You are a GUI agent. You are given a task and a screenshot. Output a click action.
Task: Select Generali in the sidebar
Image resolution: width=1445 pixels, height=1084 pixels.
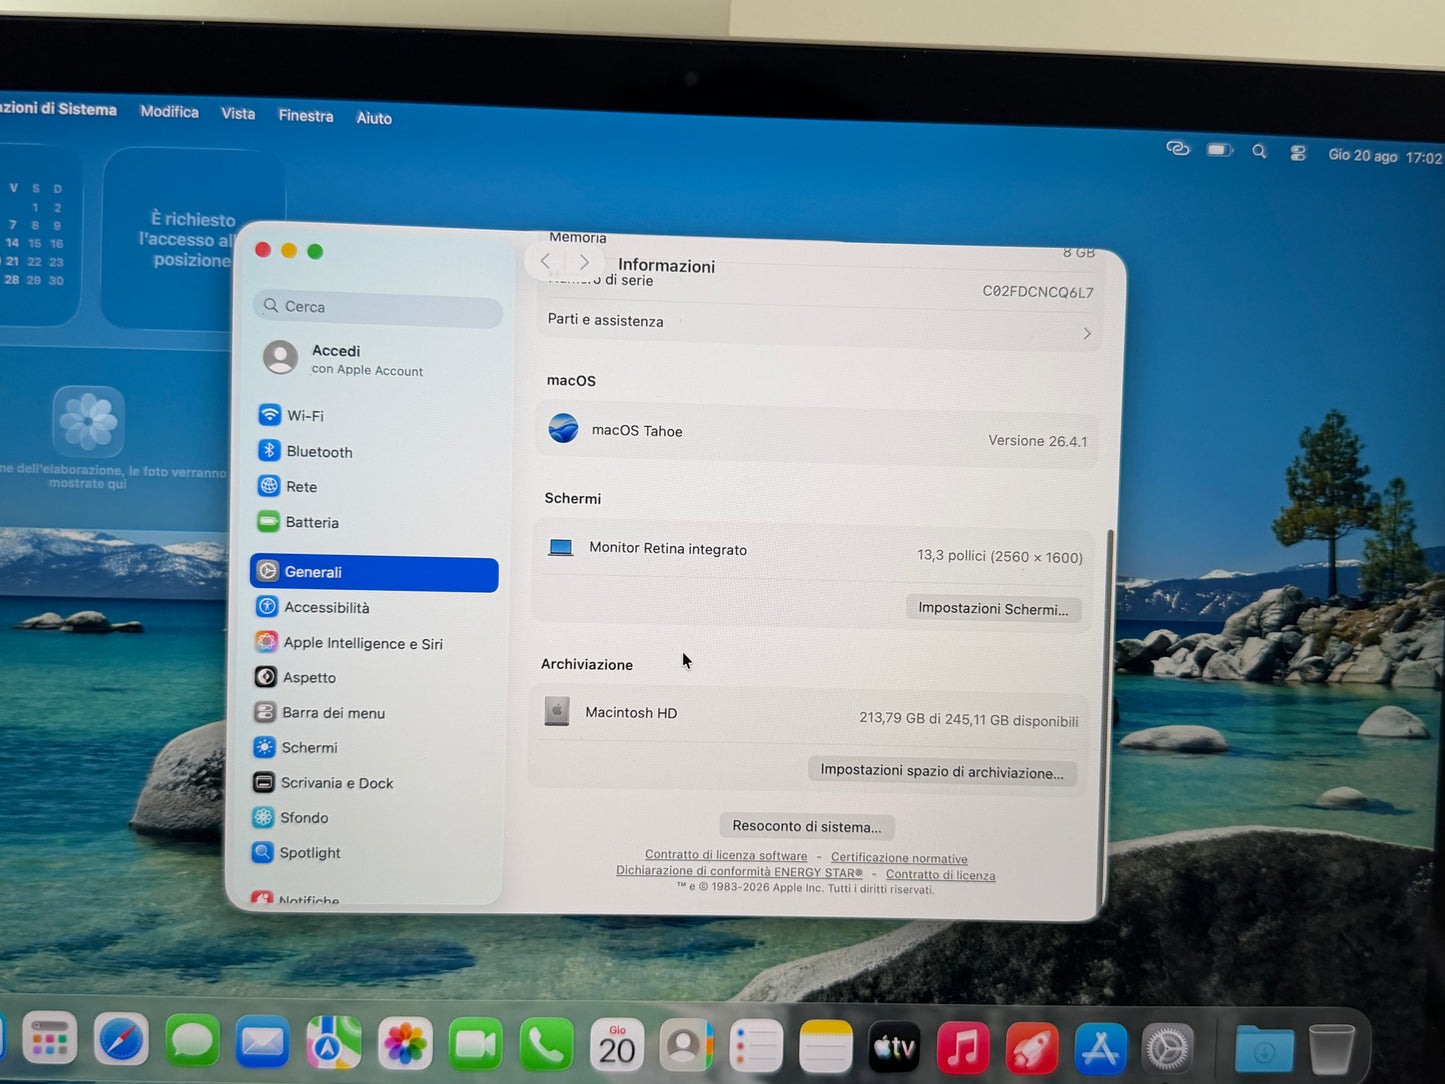click(x=374, y=572)
